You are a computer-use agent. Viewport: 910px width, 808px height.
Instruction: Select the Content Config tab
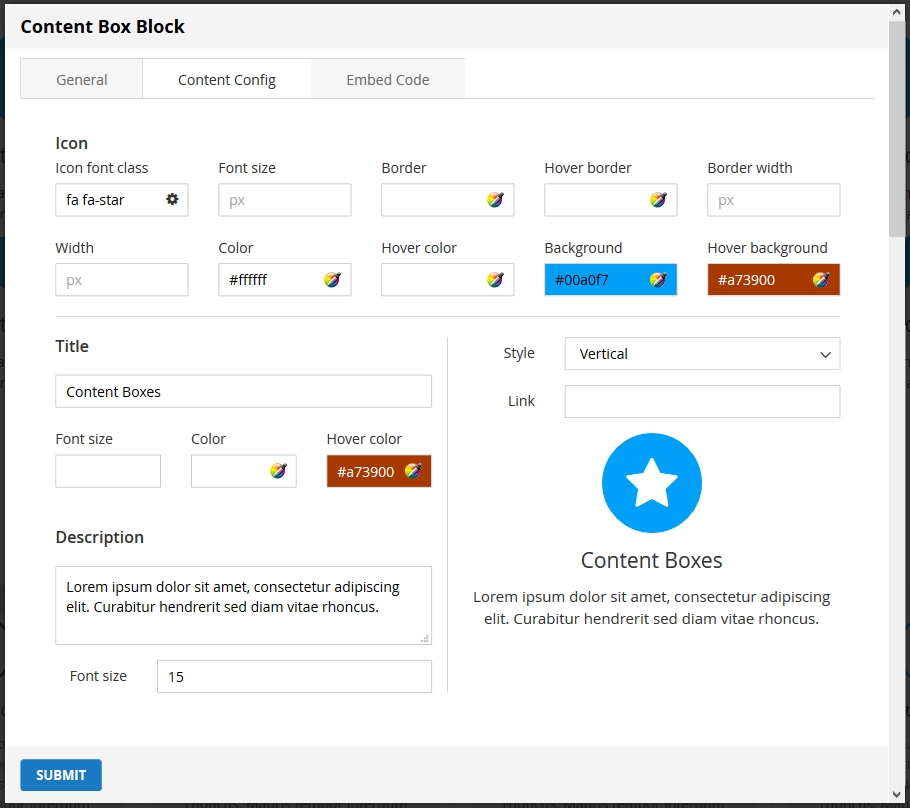click(x=227, y=80)
